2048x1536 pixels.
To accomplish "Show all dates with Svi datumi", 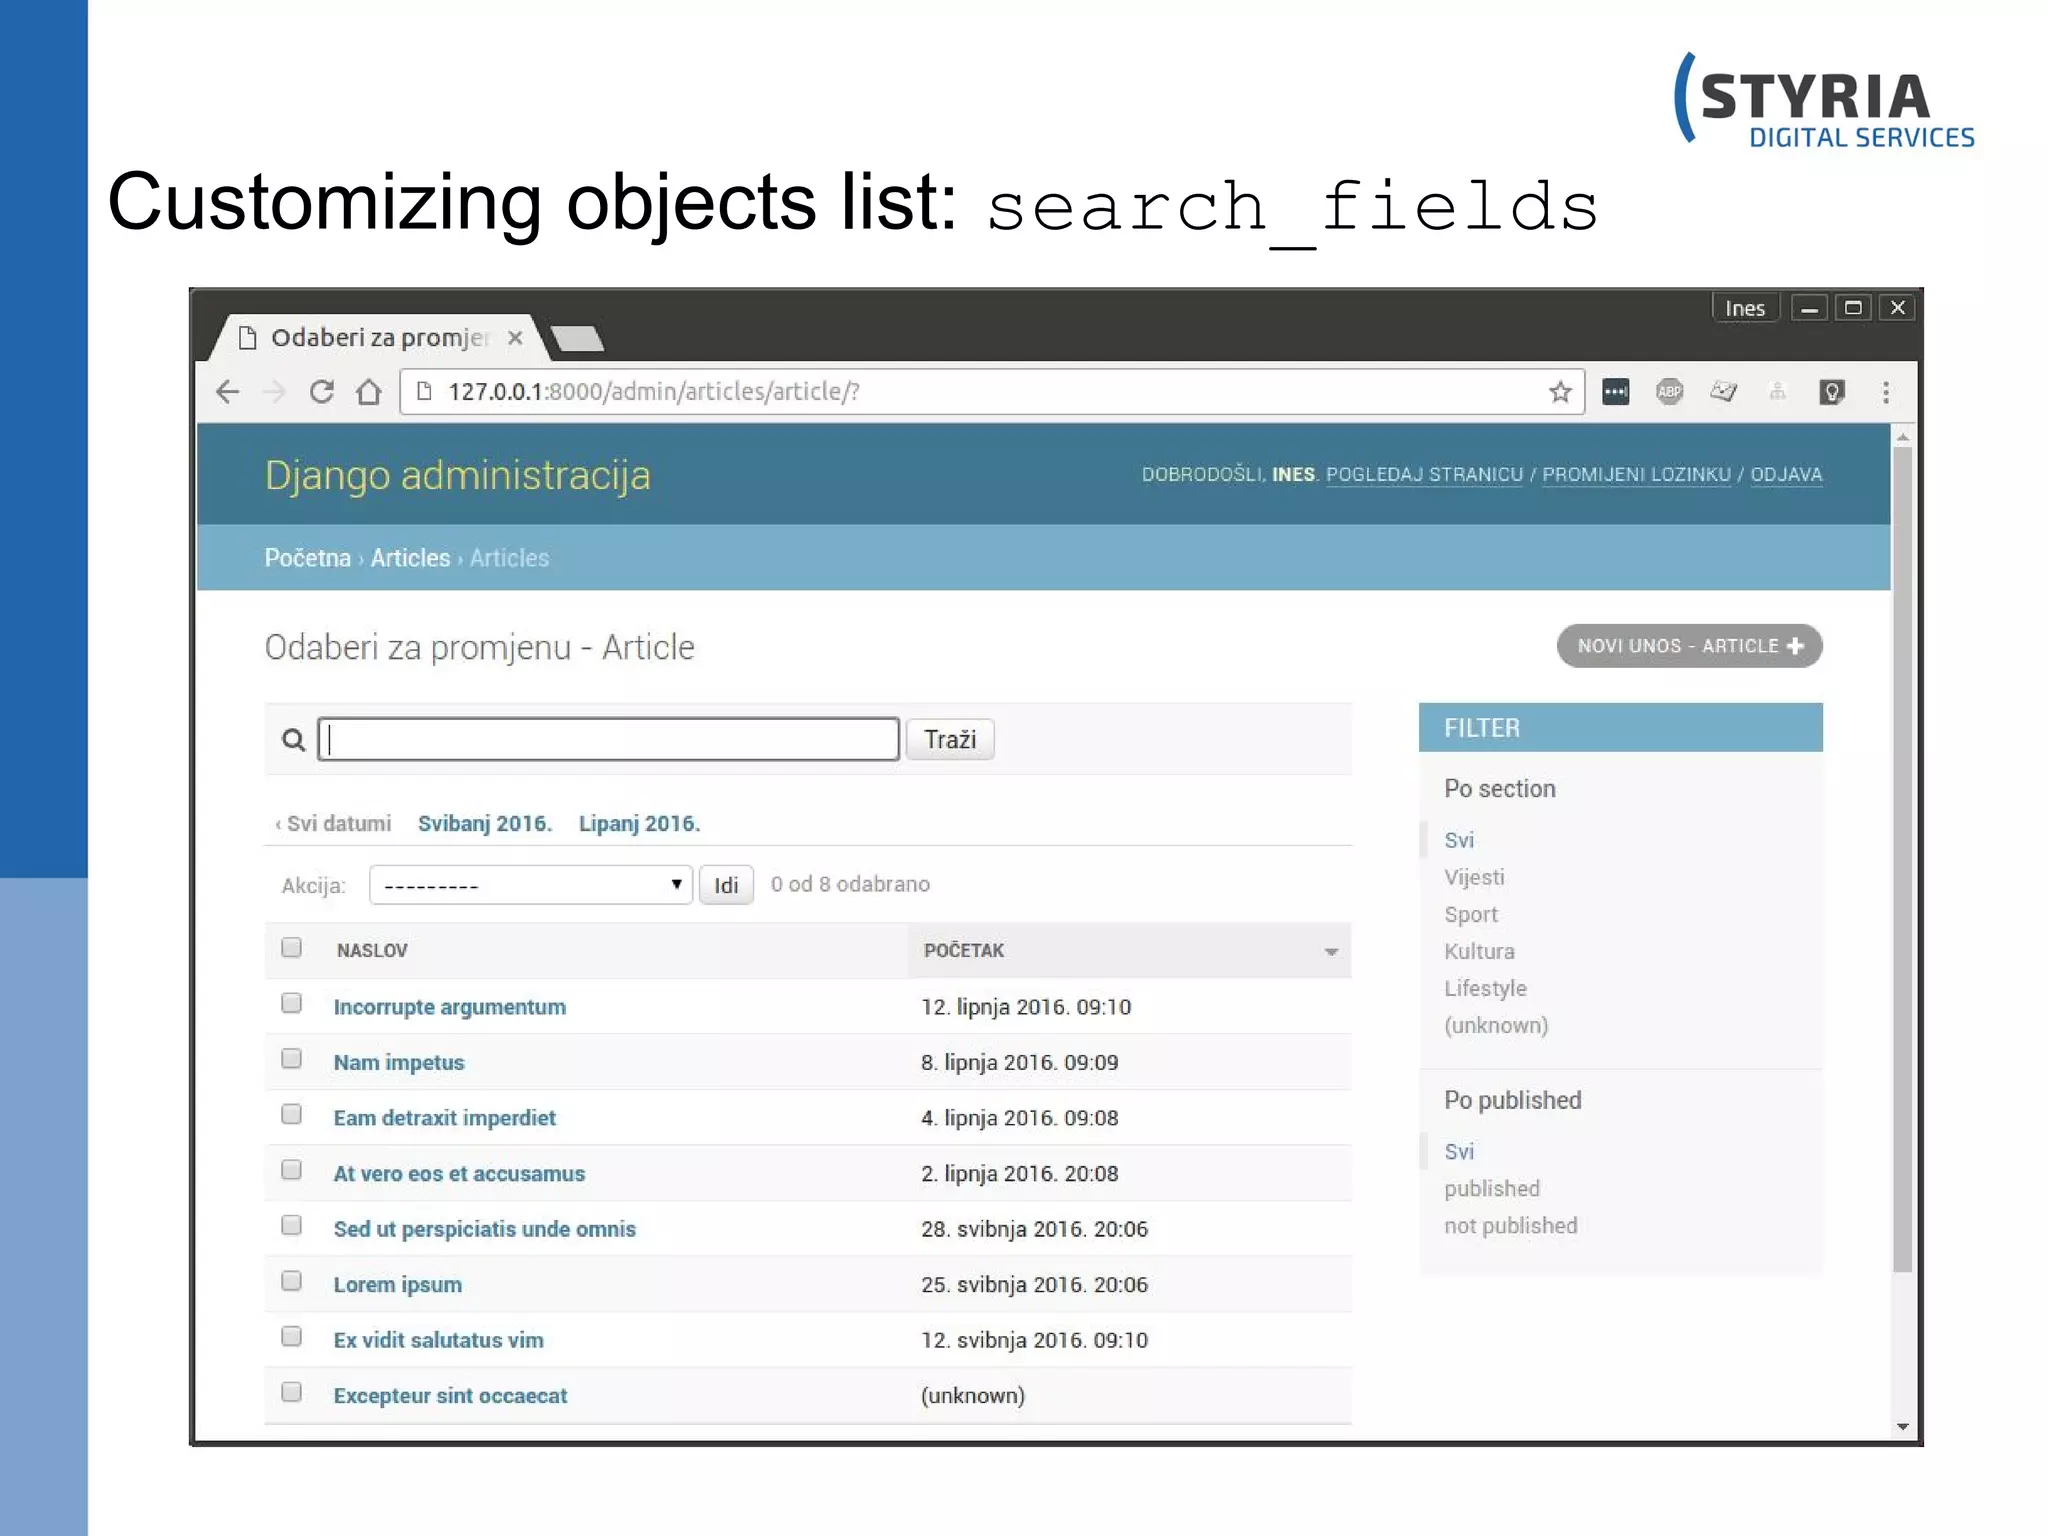I will (334, 824).
